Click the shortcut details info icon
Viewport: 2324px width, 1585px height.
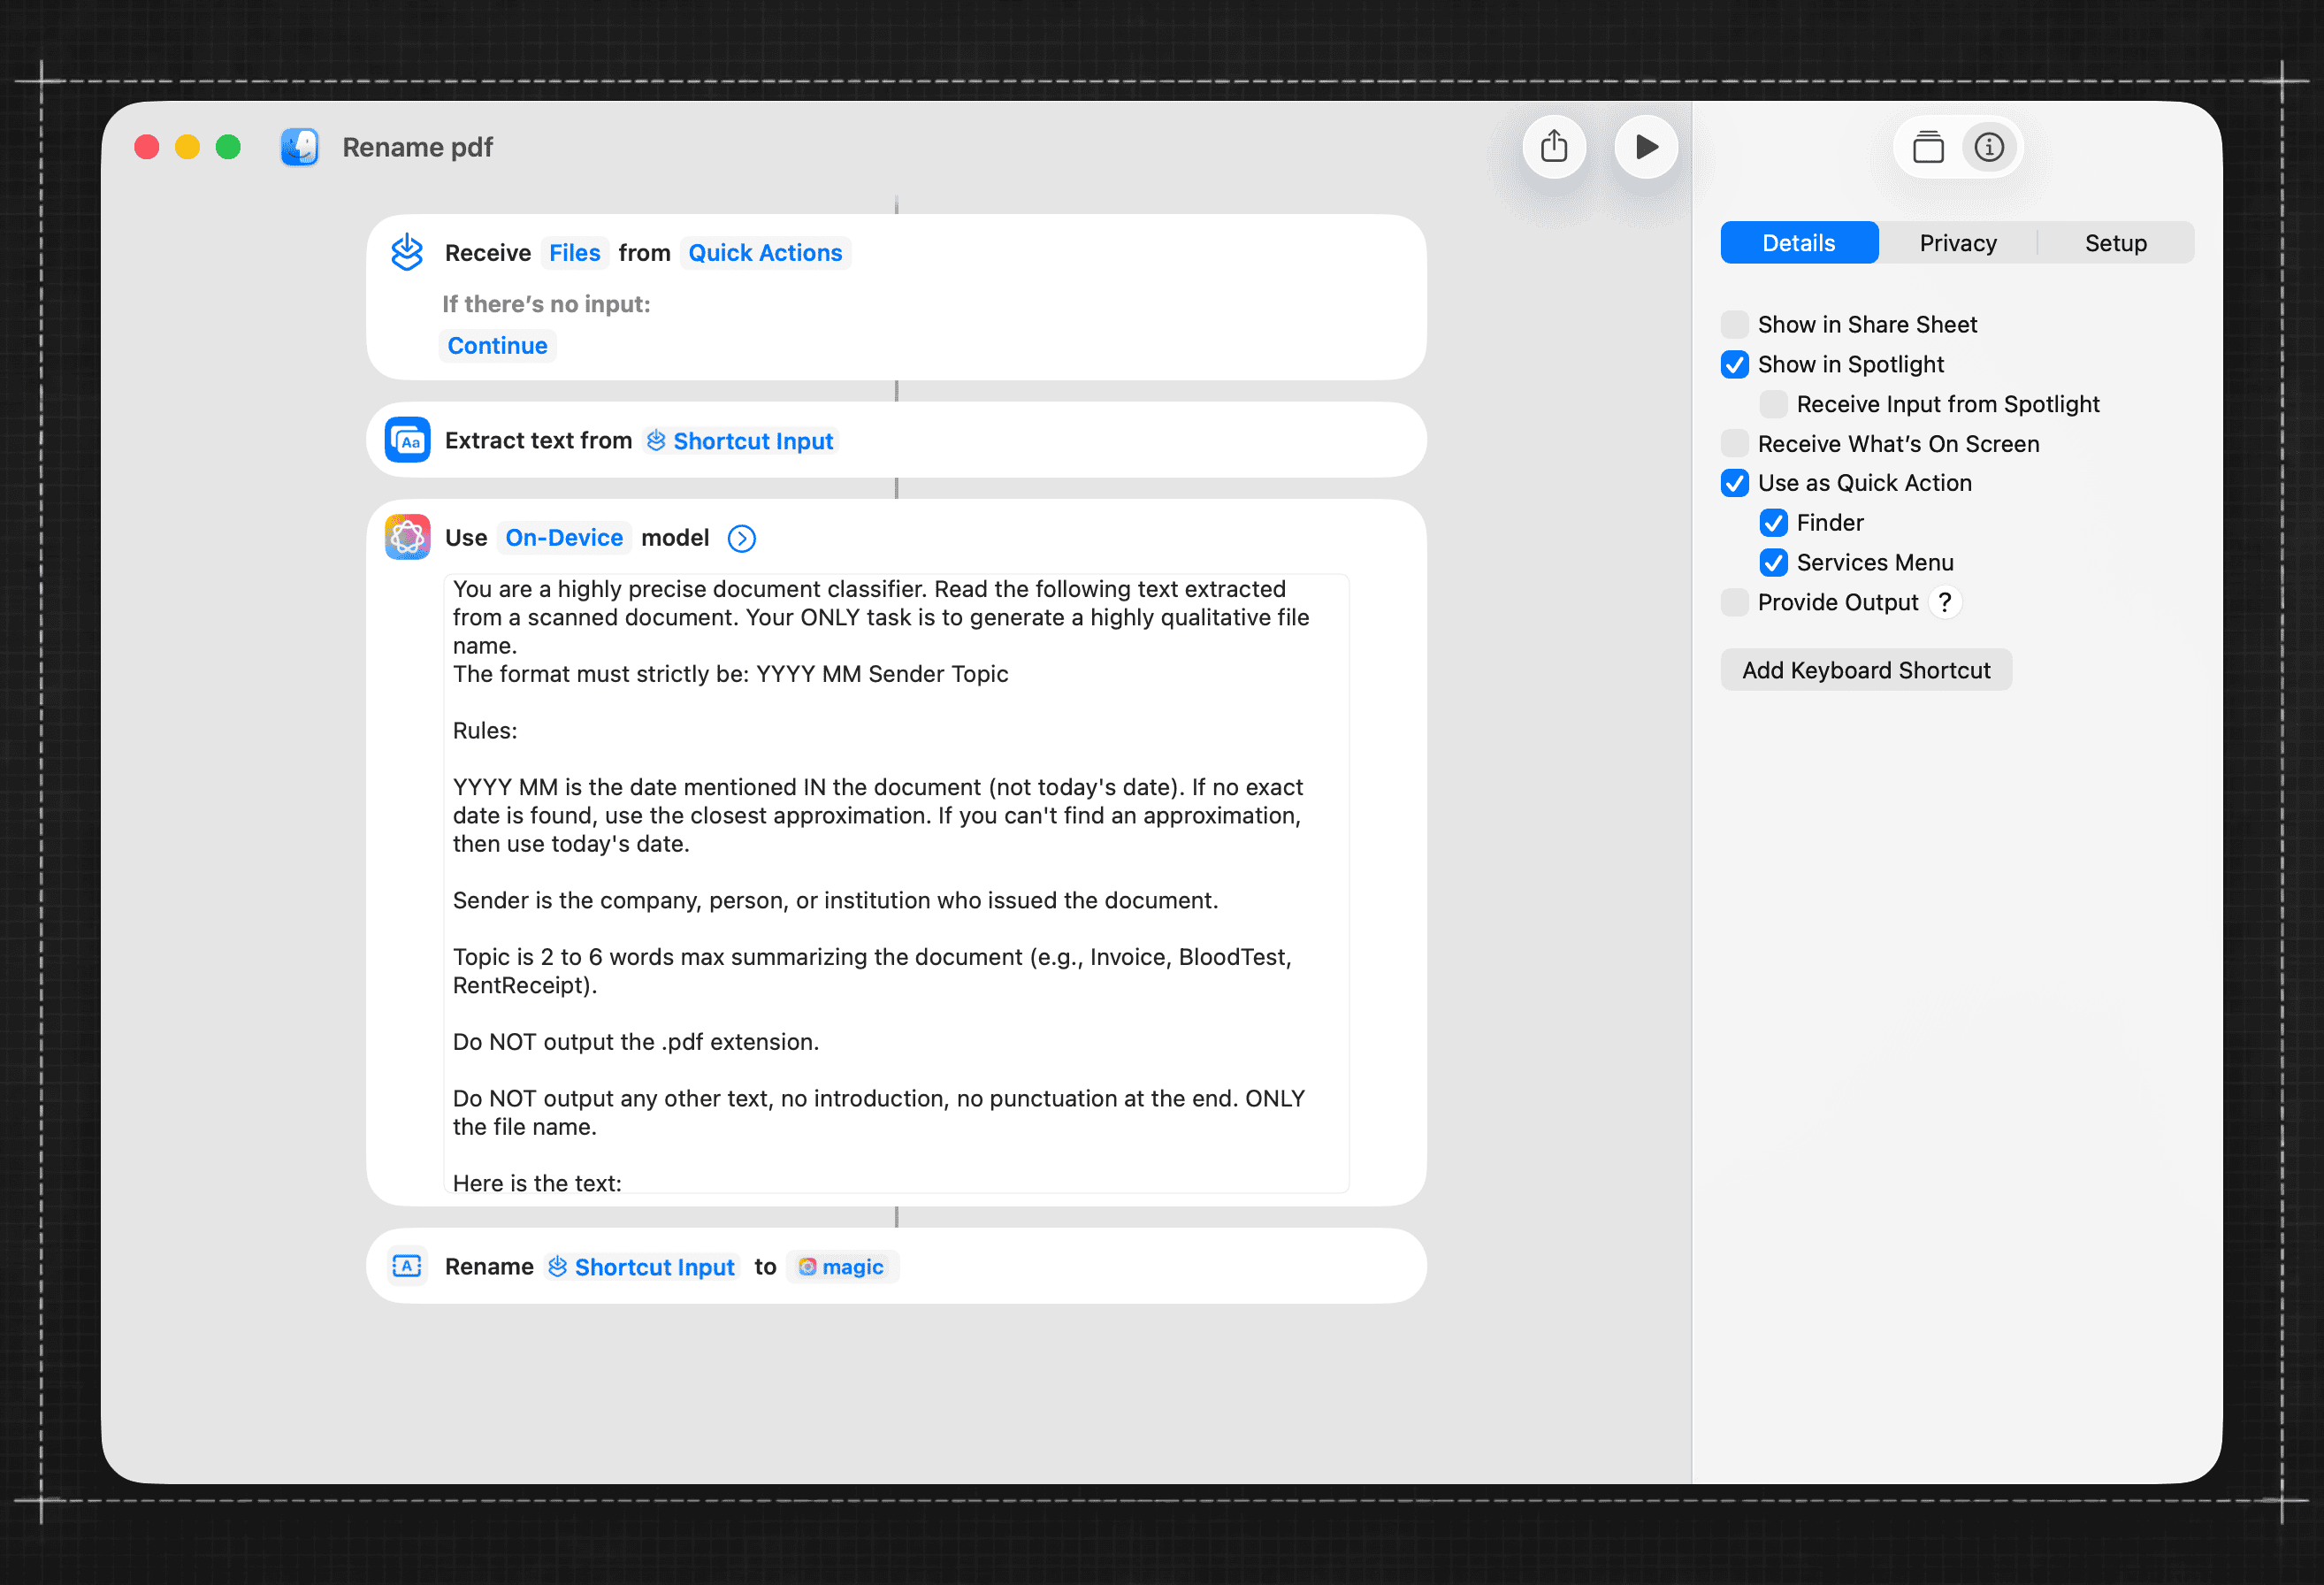click(x=1988, y=148)
